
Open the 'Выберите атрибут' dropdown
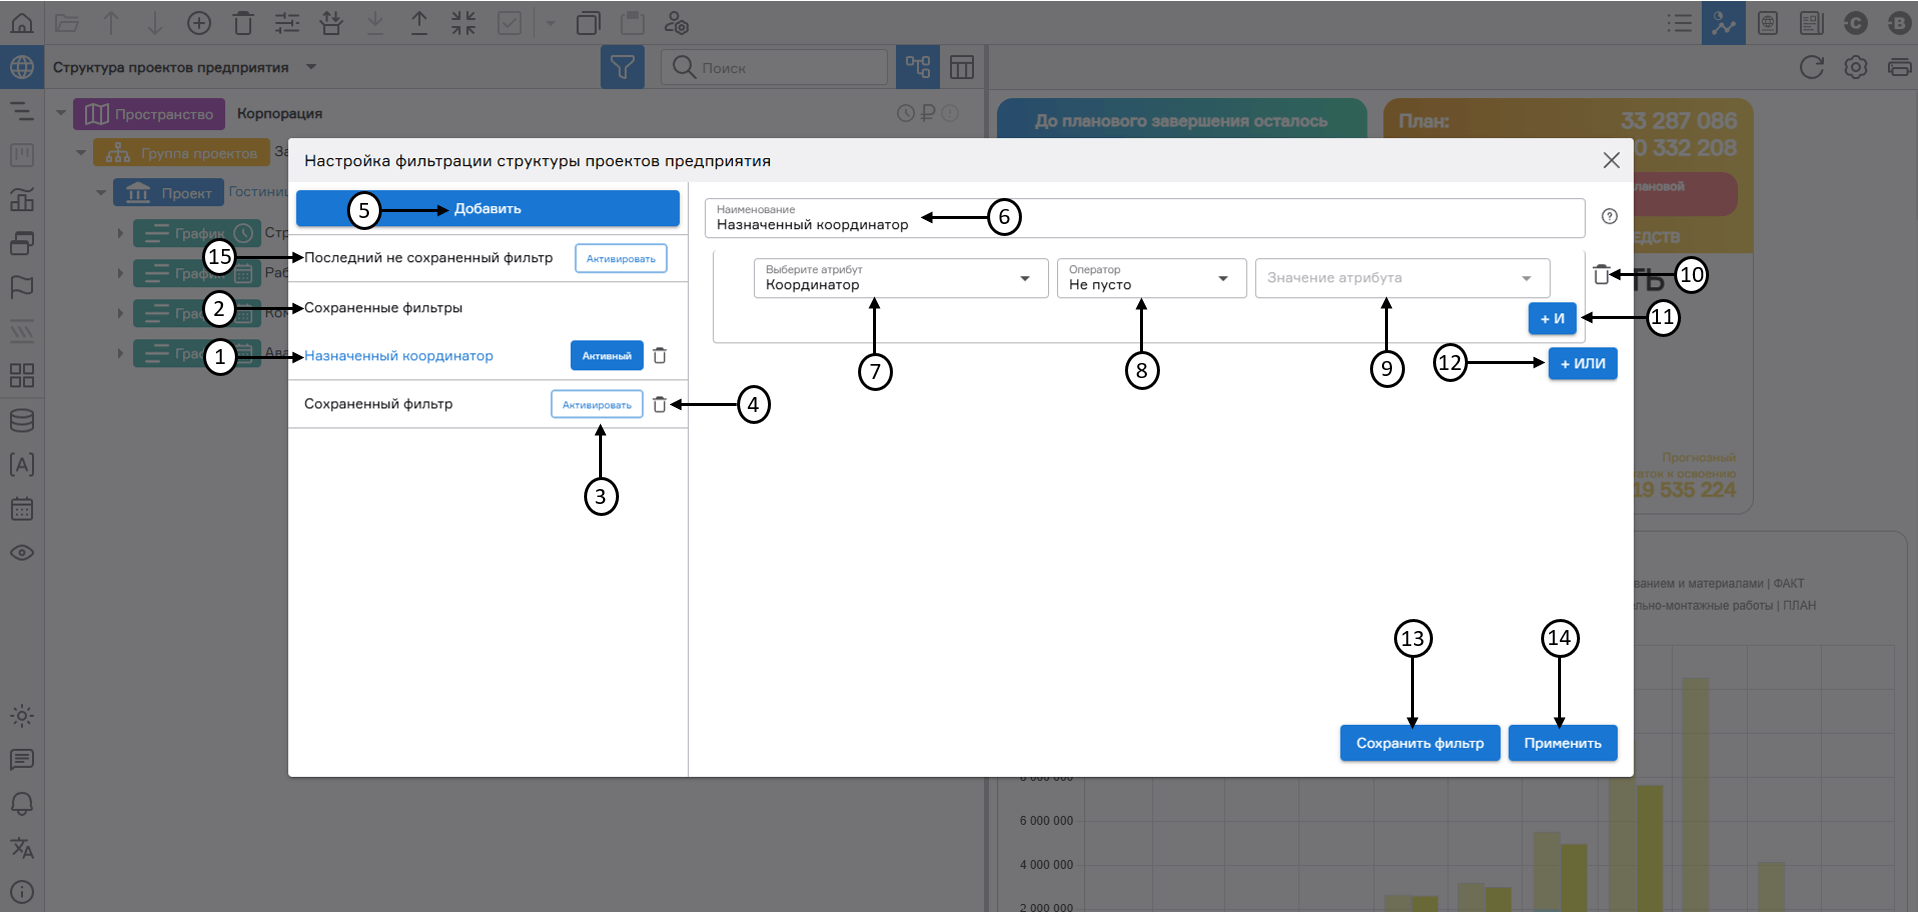900,278
